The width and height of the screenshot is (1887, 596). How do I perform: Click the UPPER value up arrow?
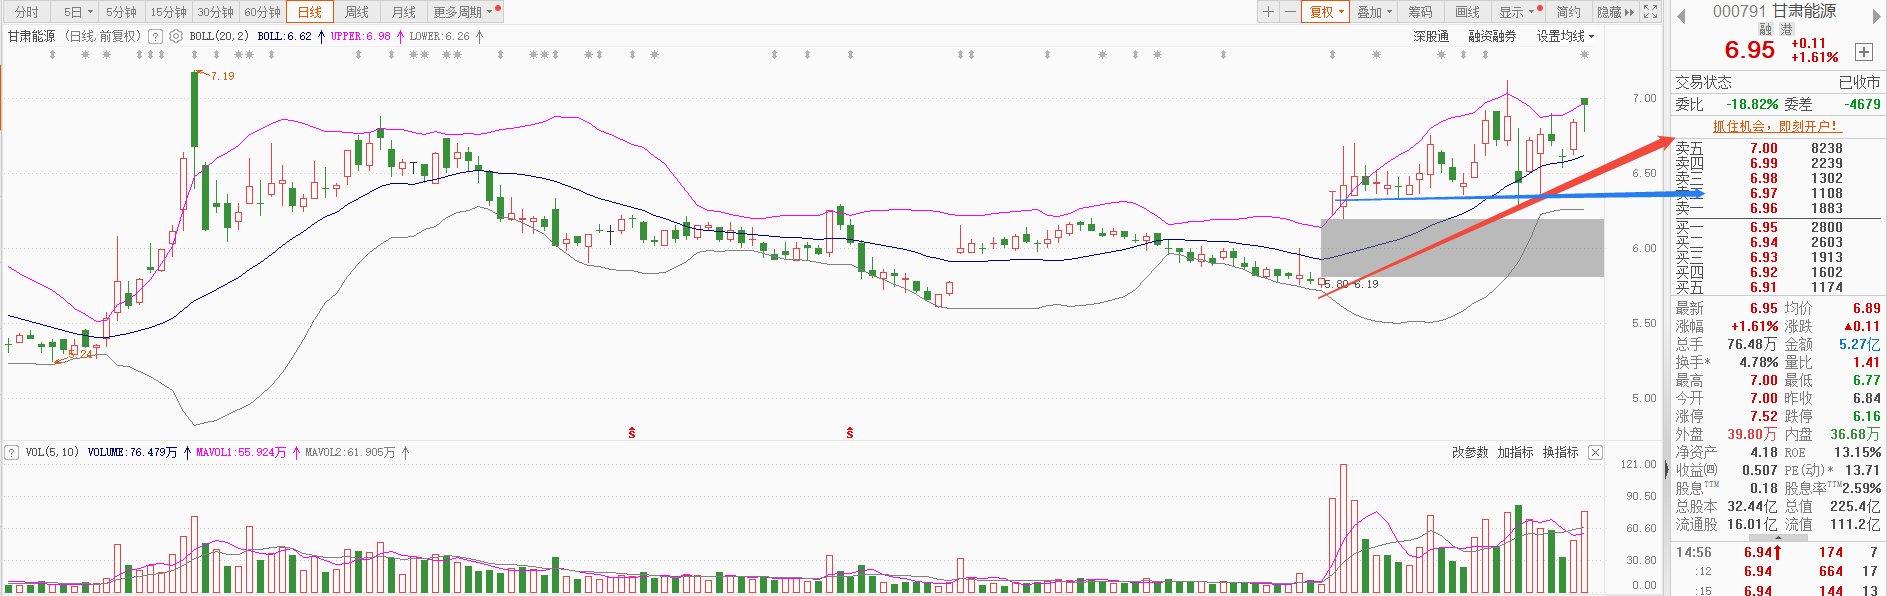[x=400, y=36]
